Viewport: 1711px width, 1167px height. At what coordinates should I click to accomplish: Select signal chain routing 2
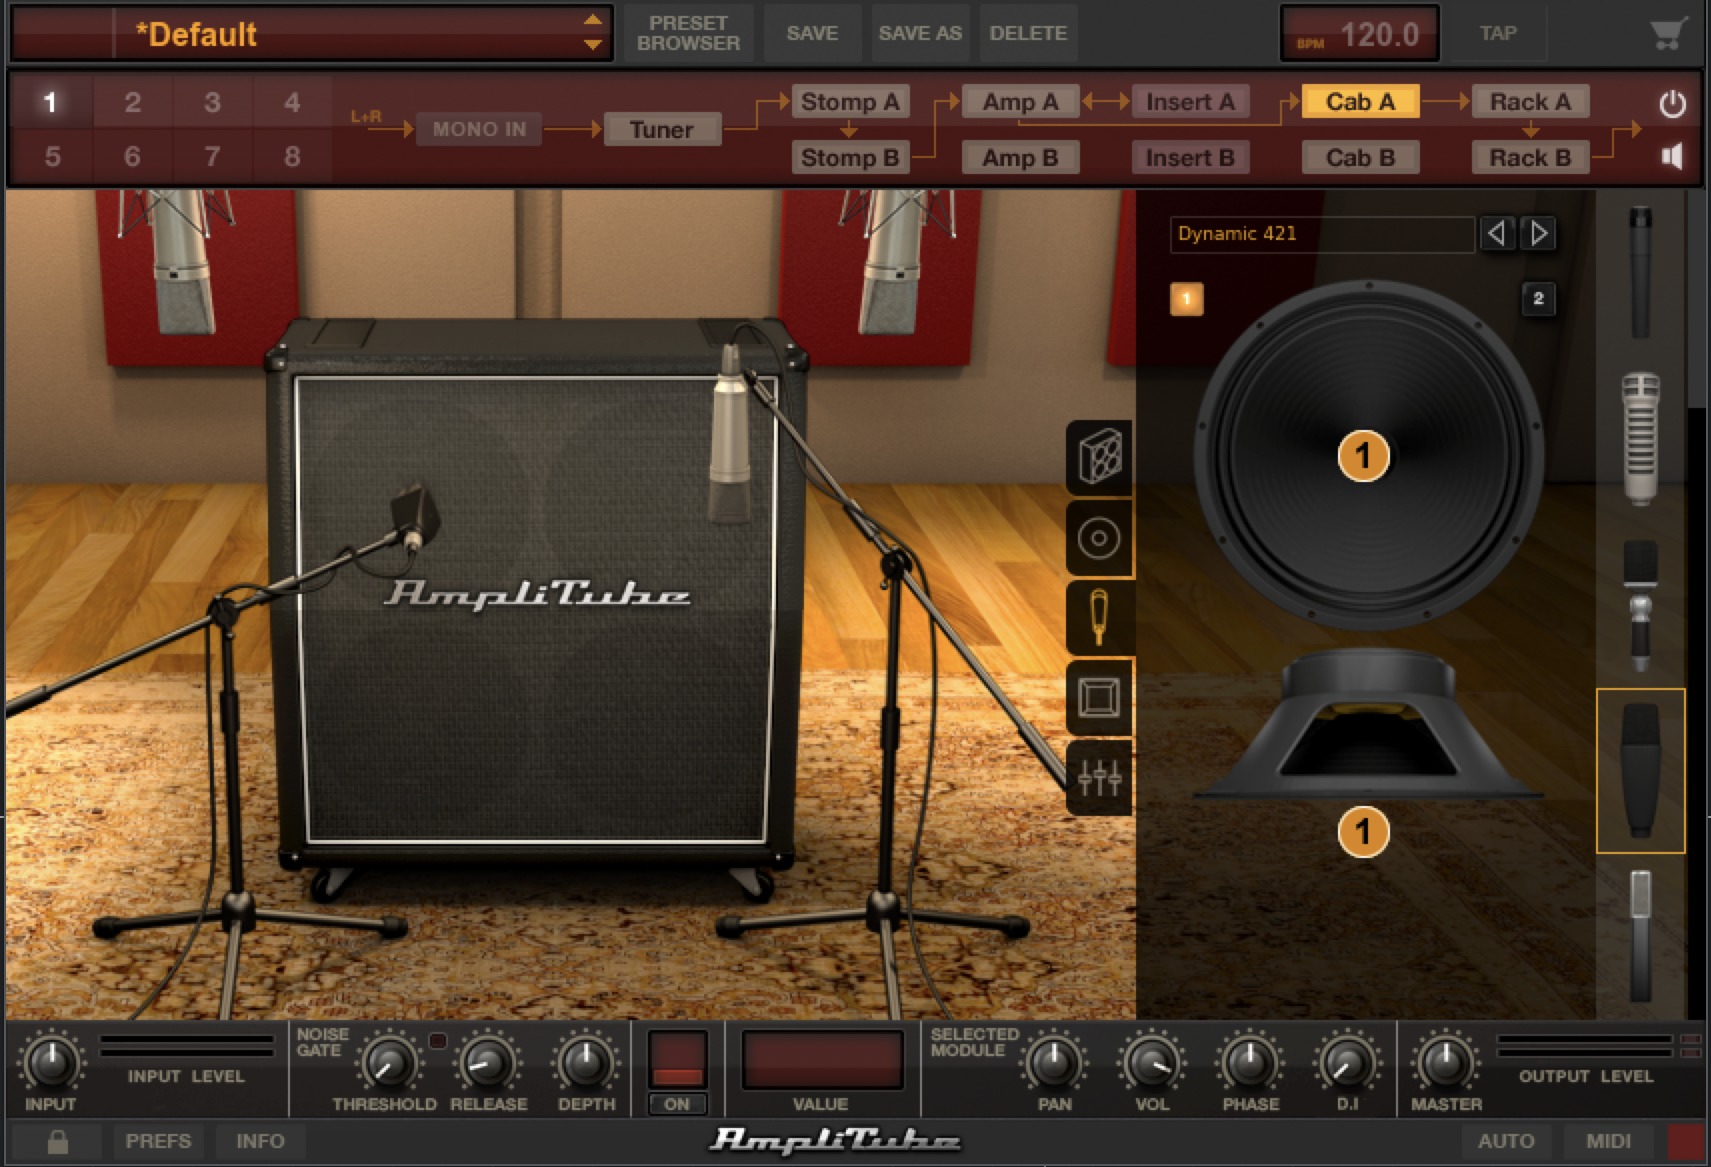click(132, 102)
